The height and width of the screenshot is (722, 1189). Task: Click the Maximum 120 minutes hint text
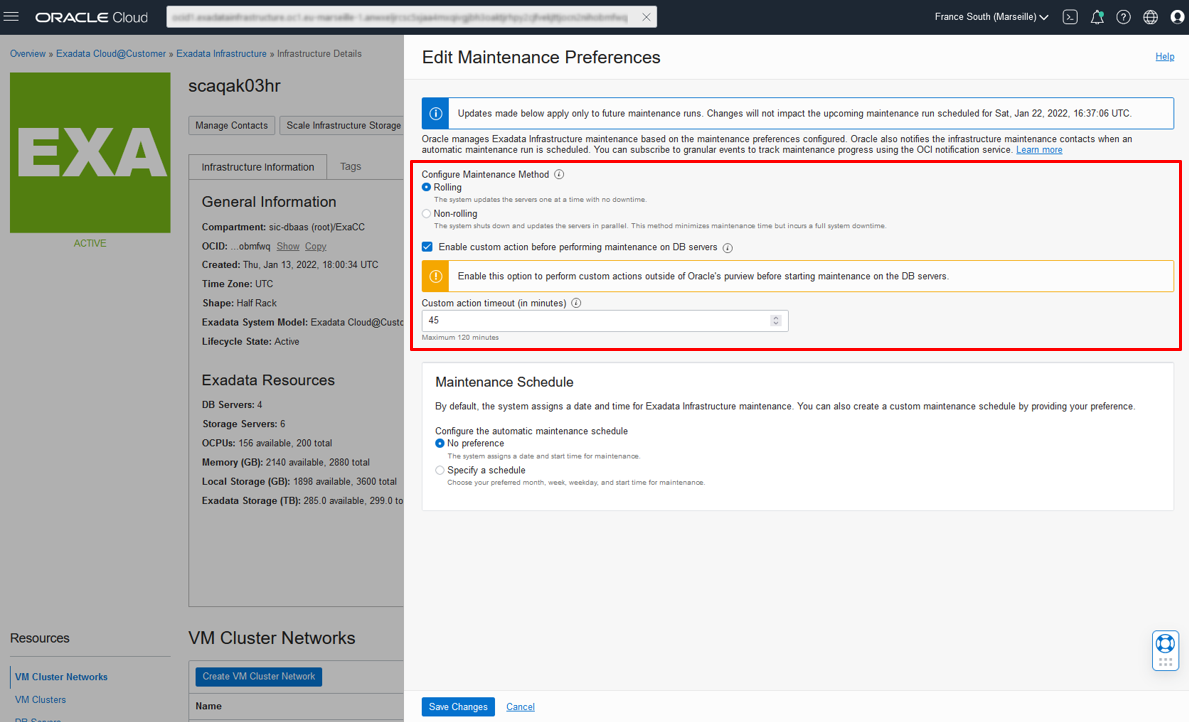tap(460, 337)
